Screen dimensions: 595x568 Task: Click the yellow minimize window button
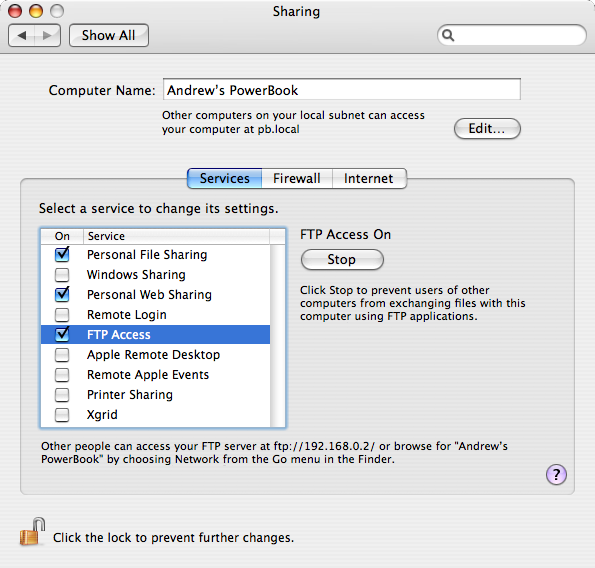coord(36,11)
